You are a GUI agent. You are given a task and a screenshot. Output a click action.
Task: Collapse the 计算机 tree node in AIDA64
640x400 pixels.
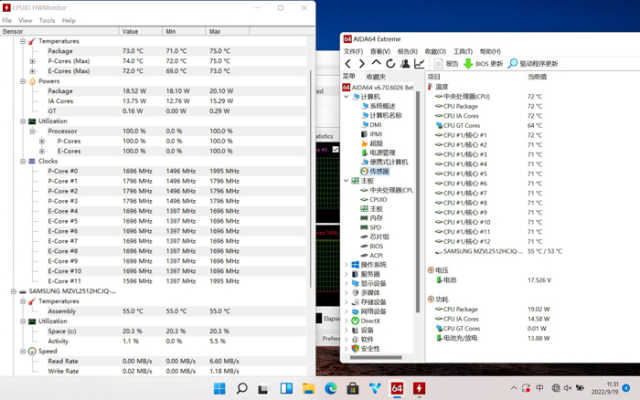click(x=347, y=96)
